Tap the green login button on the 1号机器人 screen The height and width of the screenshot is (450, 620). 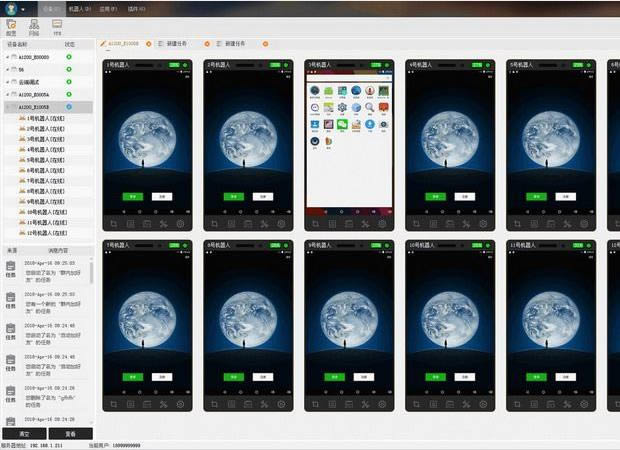pyautogui.click(x=133, y=197)
